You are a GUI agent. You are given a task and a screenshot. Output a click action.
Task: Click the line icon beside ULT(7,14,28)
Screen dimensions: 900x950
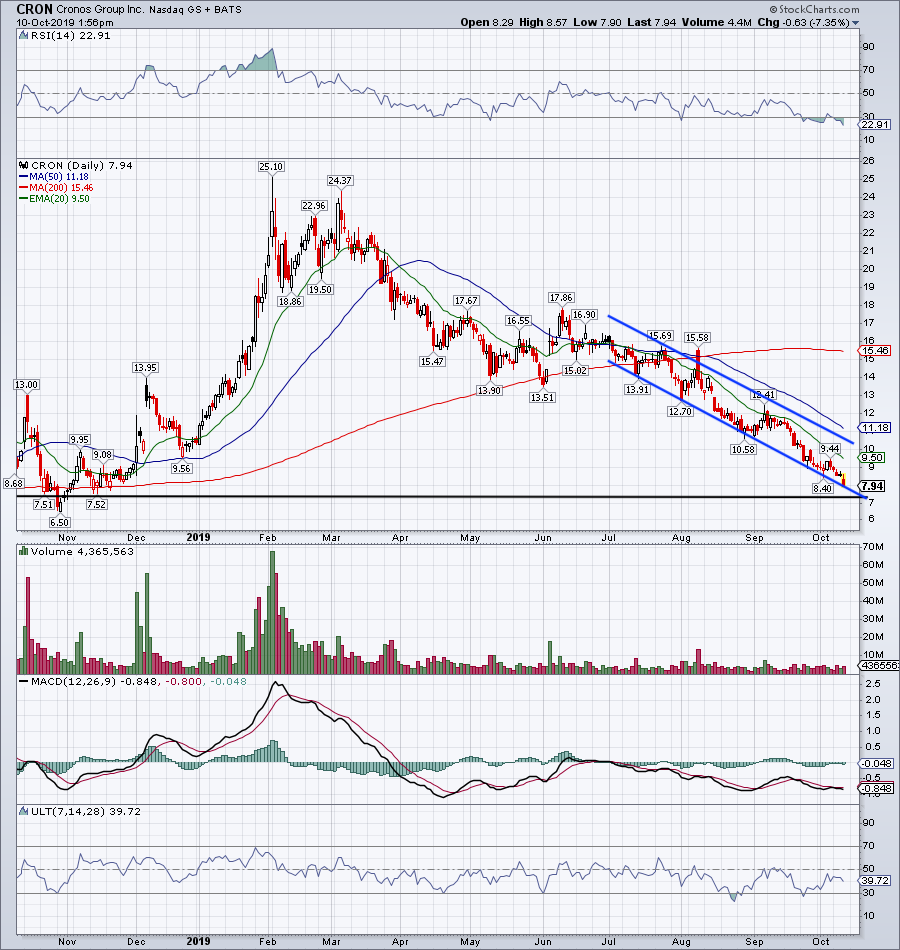pos(24,811)
